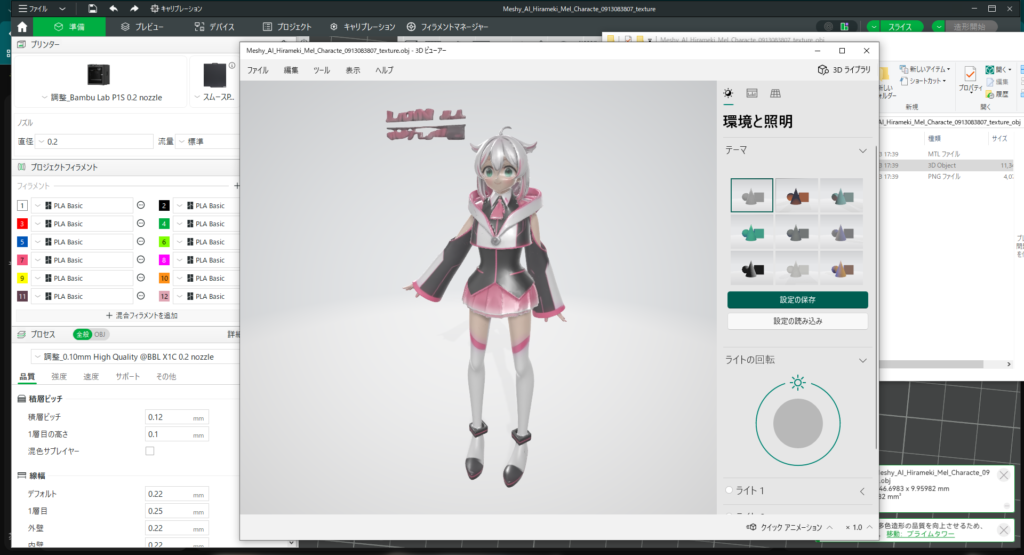Switch to the プレビュー tab

pyautogui.click(x=142, y=27)
